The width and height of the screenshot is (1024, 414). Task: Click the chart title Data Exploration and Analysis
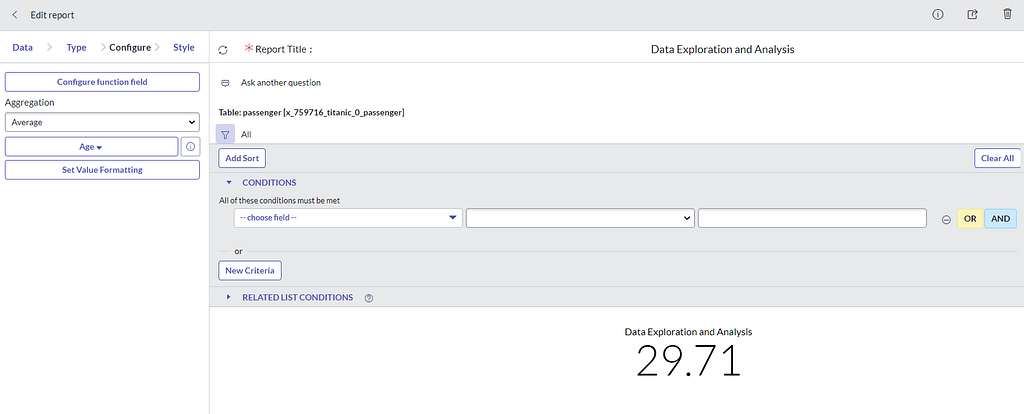click(x=688, y=332)
